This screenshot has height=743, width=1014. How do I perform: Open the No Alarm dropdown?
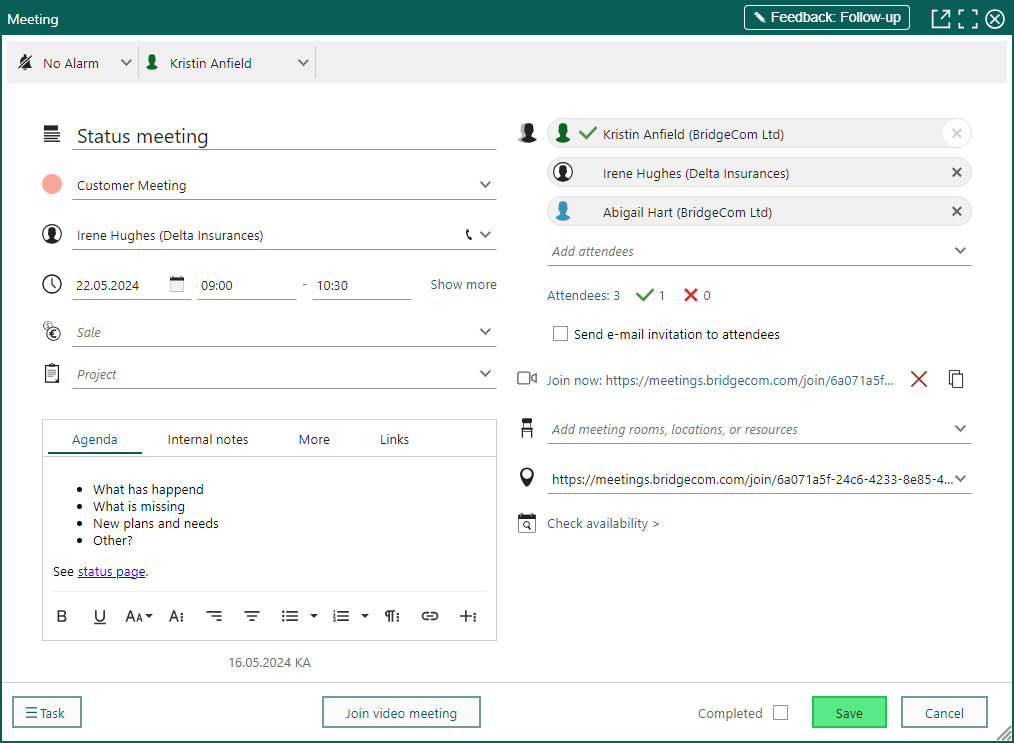pyautogui.click(x=74, y=63)
